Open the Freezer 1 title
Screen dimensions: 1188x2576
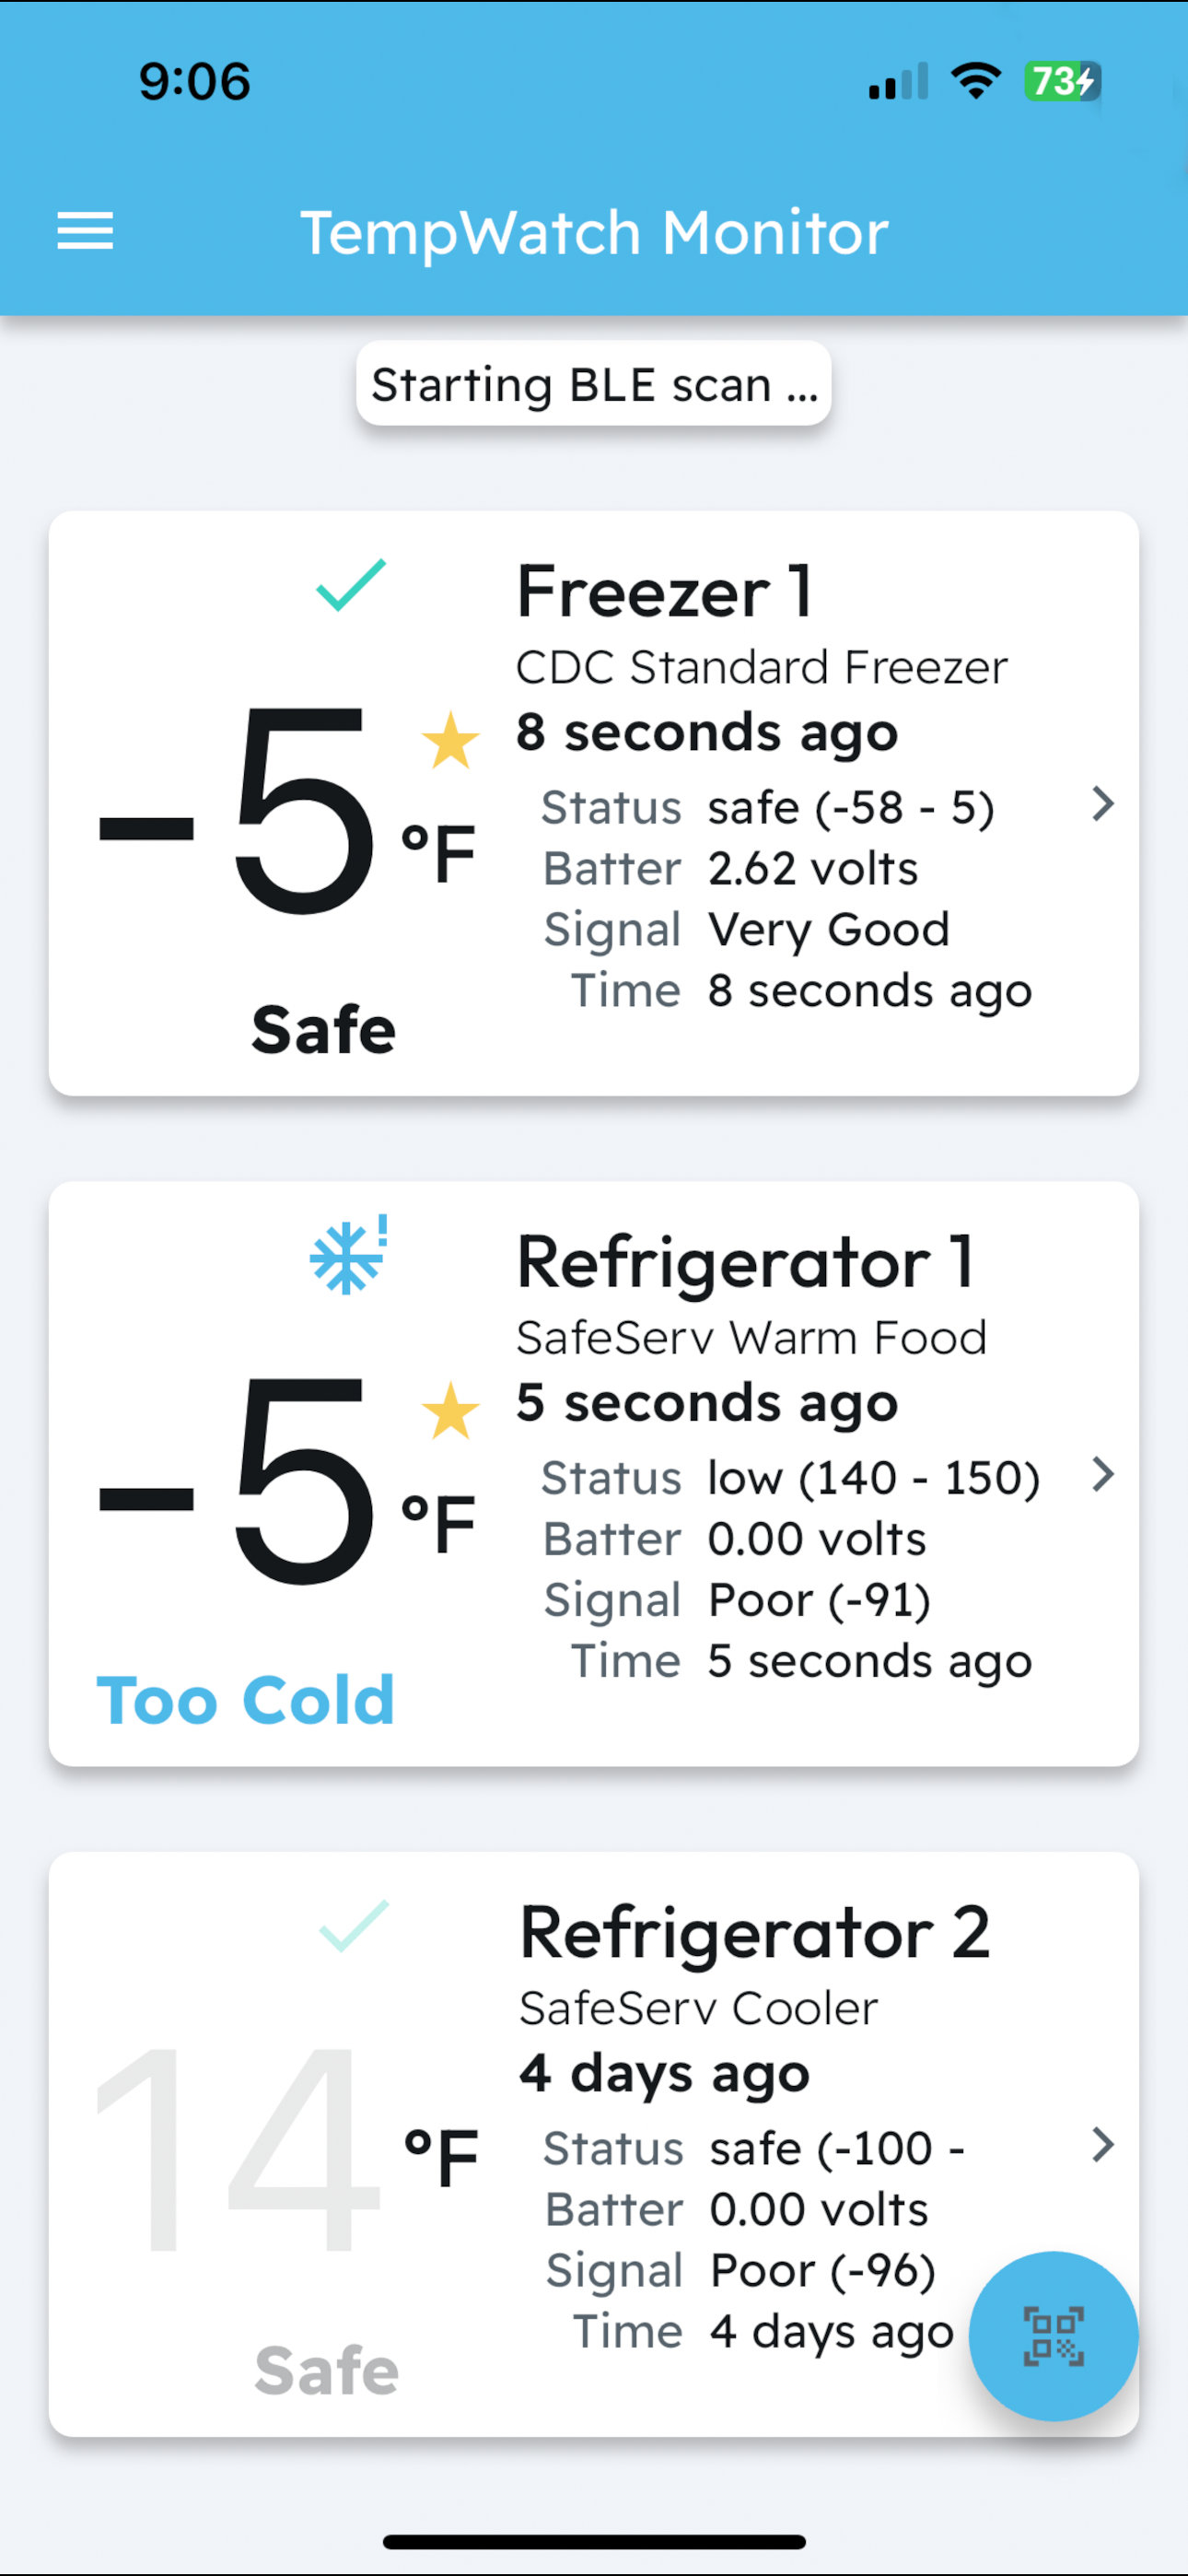[664, 591]
